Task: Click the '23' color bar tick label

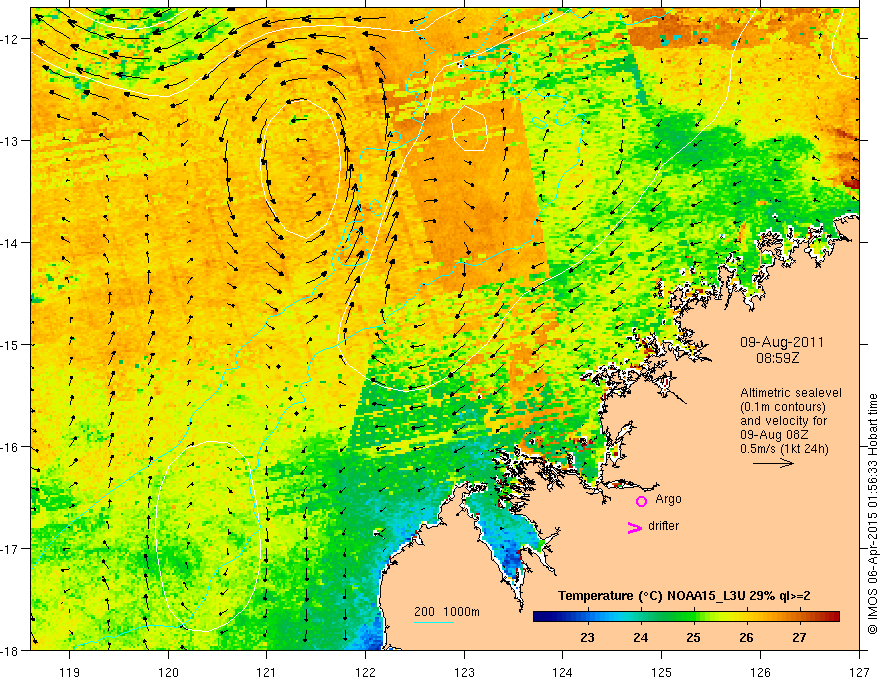Action: [x=587, y=638]
